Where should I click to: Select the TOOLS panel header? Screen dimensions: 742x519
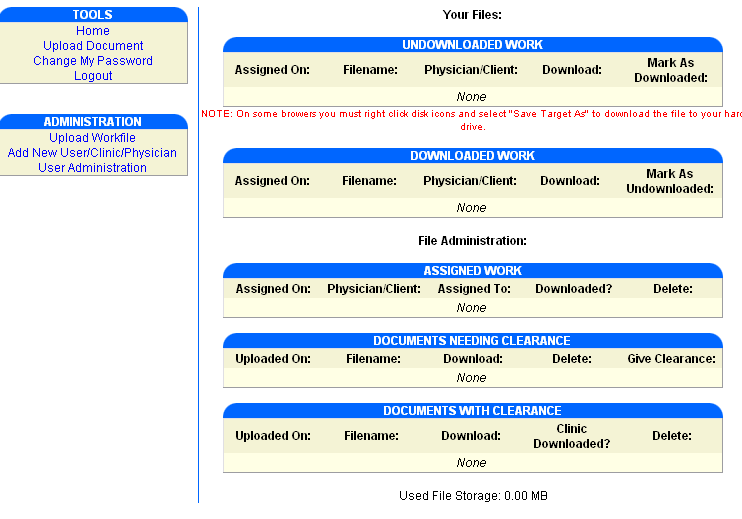click(93, 15)
